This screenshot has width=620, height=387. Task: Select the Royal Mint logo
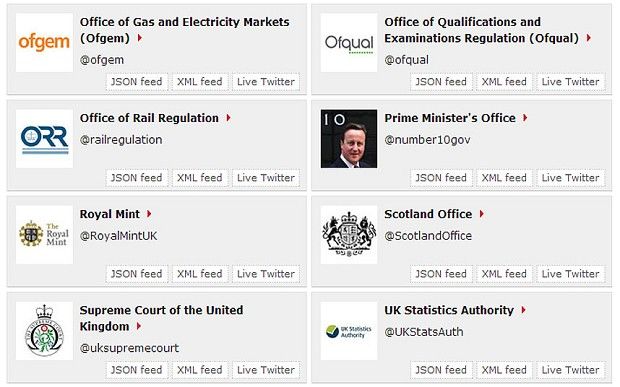tap(44, 234)
